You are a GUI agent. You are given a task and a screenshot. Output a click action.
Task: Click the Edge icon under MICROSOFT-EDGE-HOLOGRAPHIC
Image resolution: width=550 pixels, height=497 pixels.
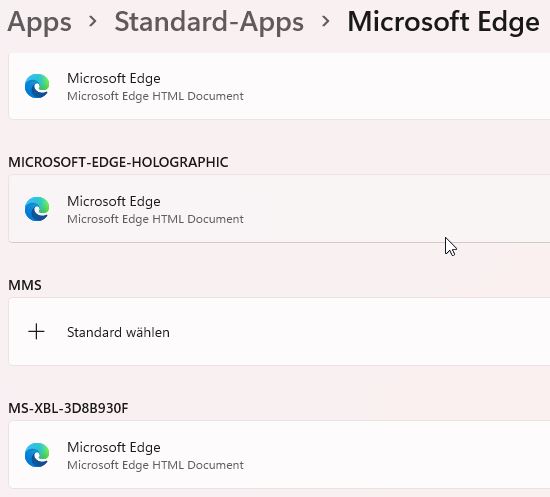[x=37, y=209]
